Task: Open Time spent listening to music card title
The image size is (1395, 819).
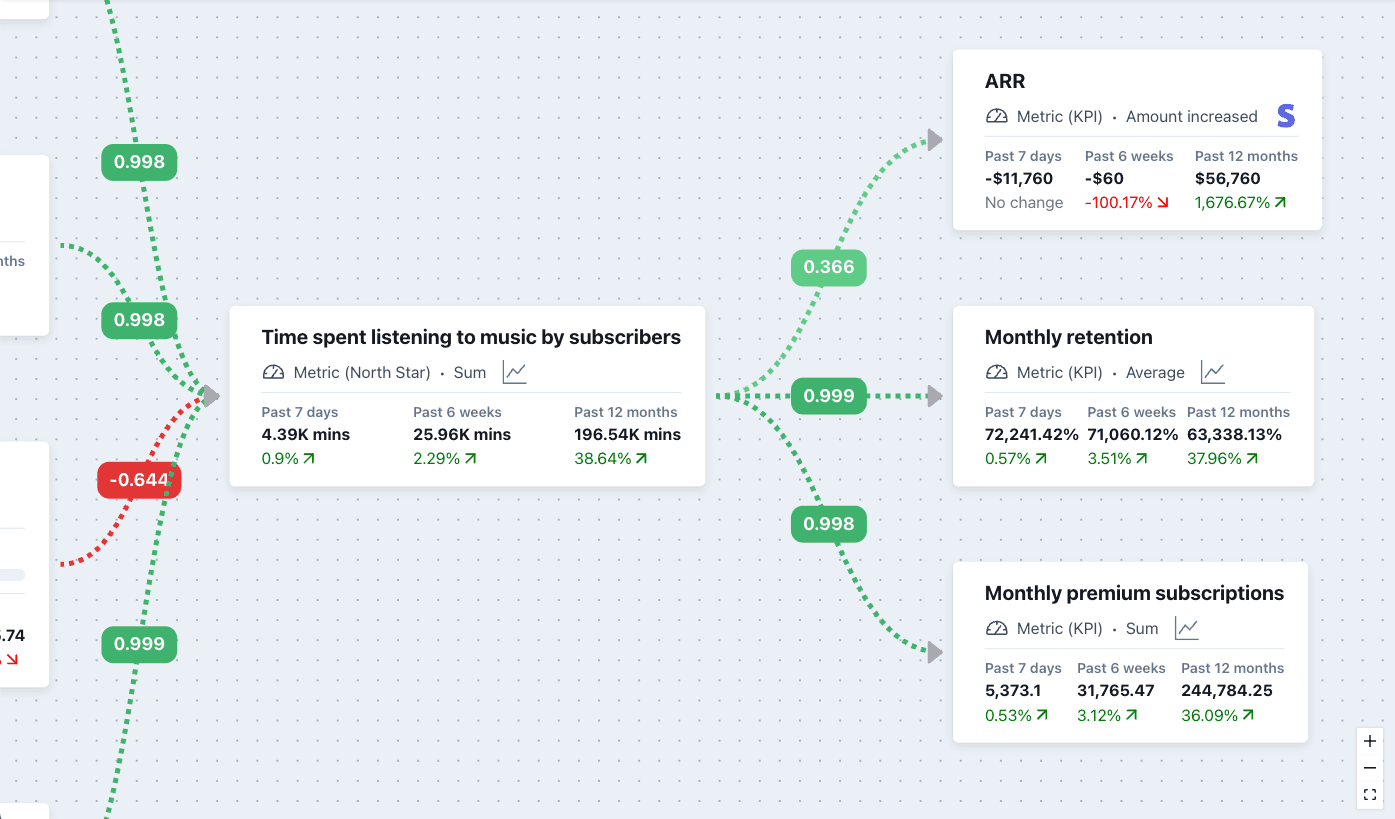Action: point(471,338)
